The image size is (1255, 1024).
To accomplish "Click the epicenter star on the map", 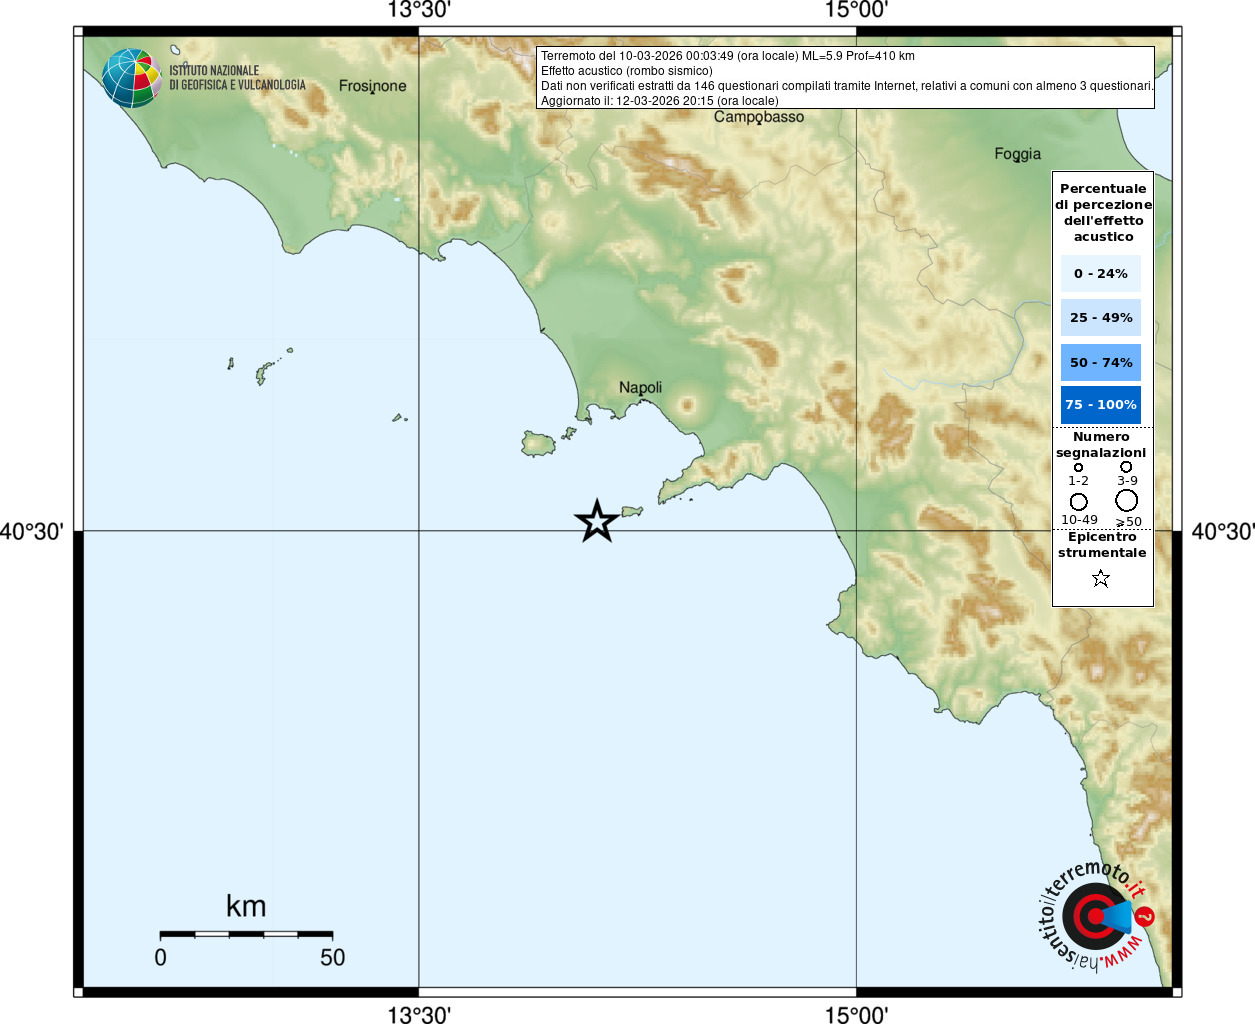I will pyautogui.click(x=597, y=521).
